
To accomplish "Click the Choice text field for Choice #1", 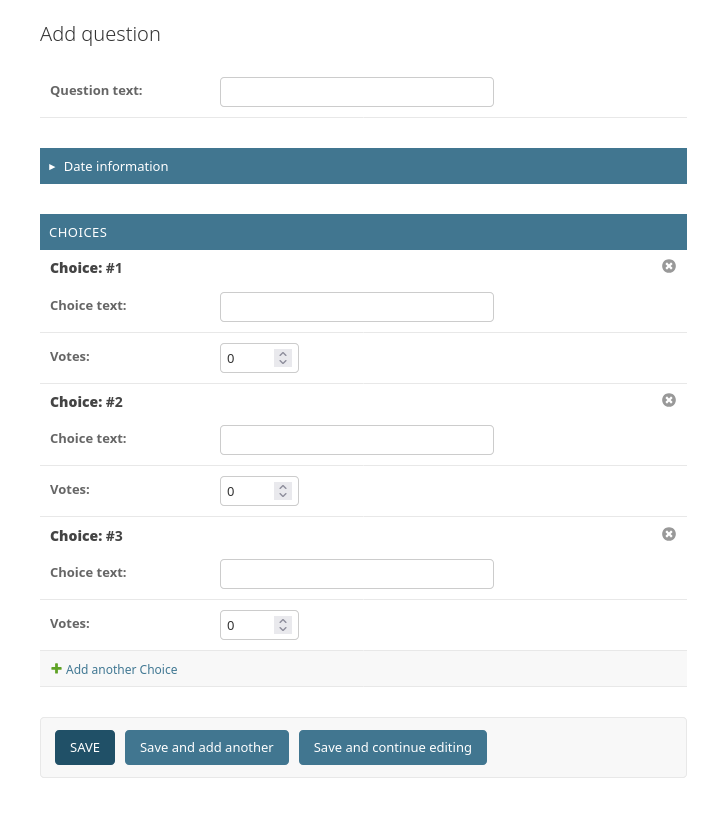I will [356, 306].
